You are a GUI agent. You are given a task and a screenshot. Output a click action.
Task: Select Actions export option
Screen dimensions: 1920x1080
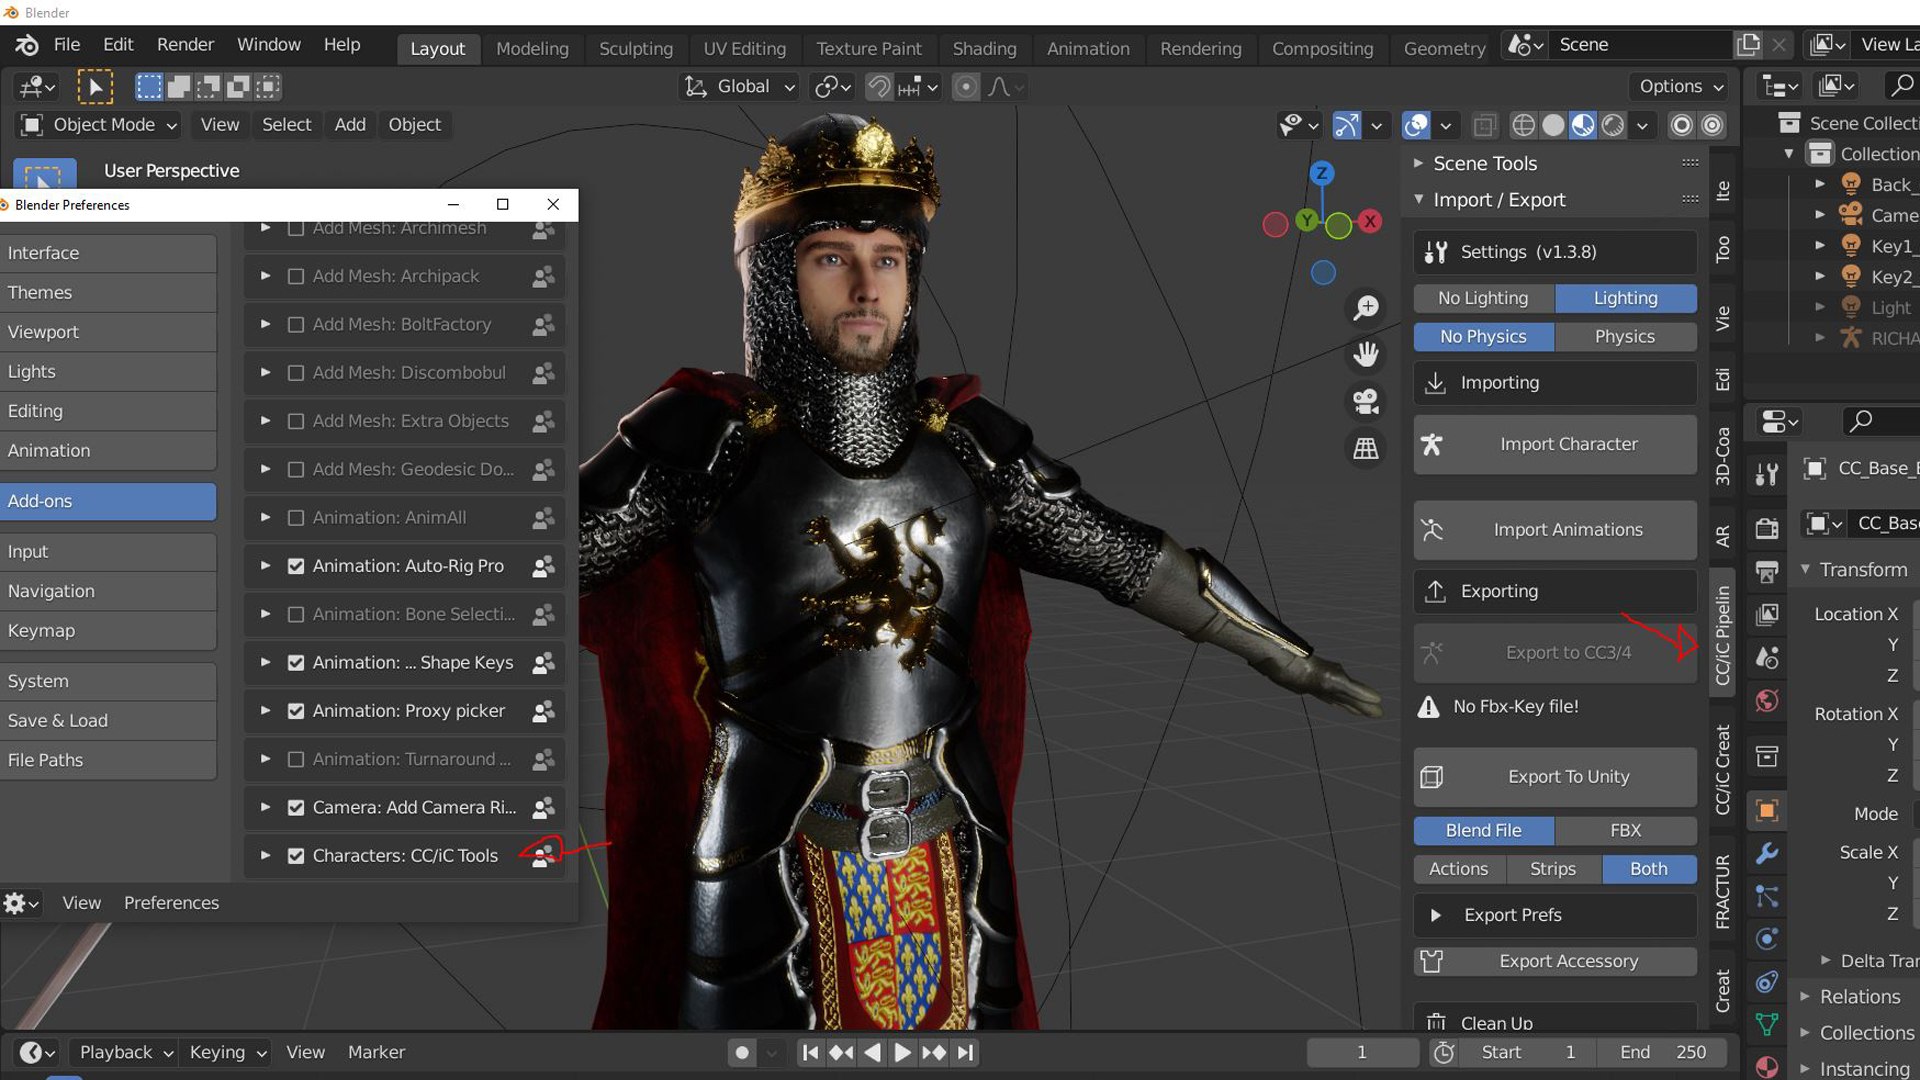pyautogui.click(x=1459, y=869)
